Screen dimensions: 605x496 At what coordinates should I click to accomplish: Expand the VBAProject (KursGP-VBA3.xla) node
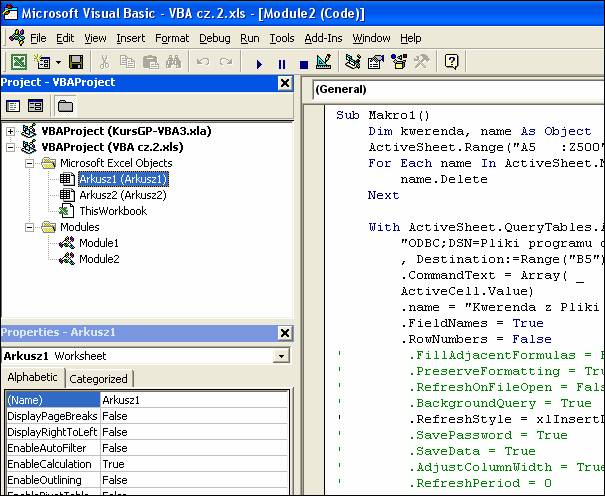(10, 132)
